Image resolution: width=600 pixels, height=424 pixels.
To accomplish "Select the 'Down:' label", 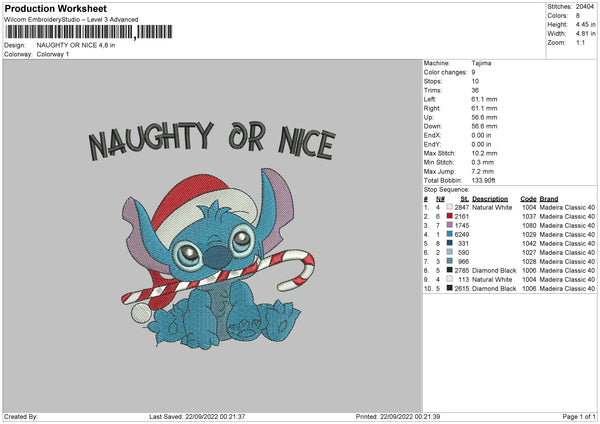I will pyautogui.click(x=432, y=126).
